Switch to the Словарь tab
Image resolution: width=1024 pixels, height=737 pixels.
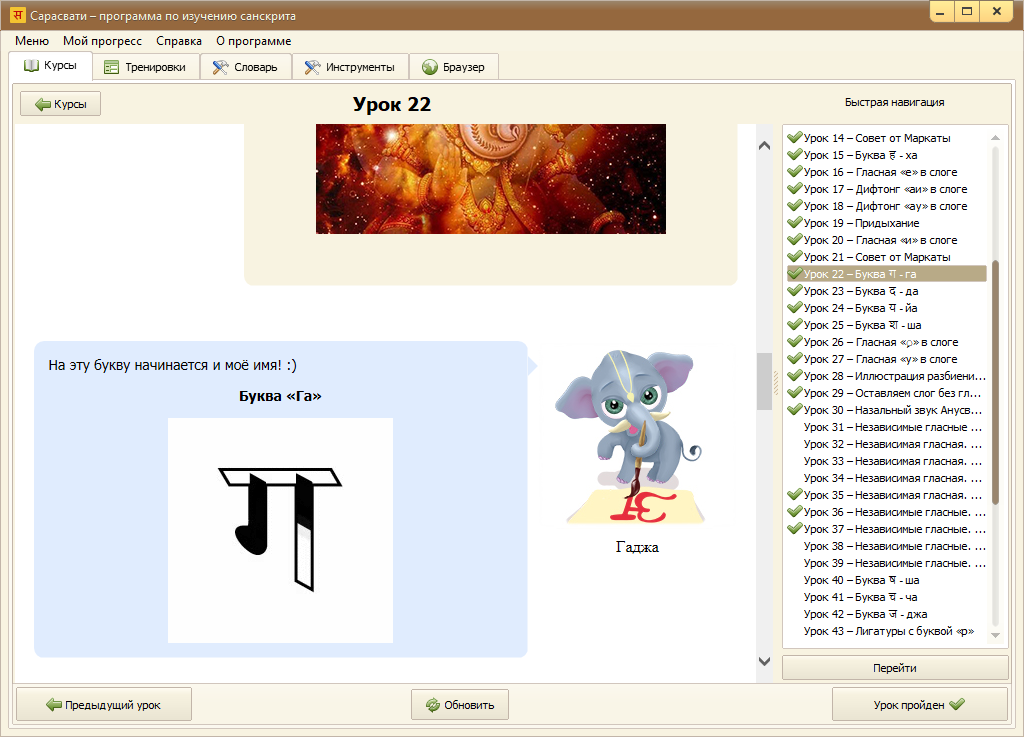click(246, 67)
